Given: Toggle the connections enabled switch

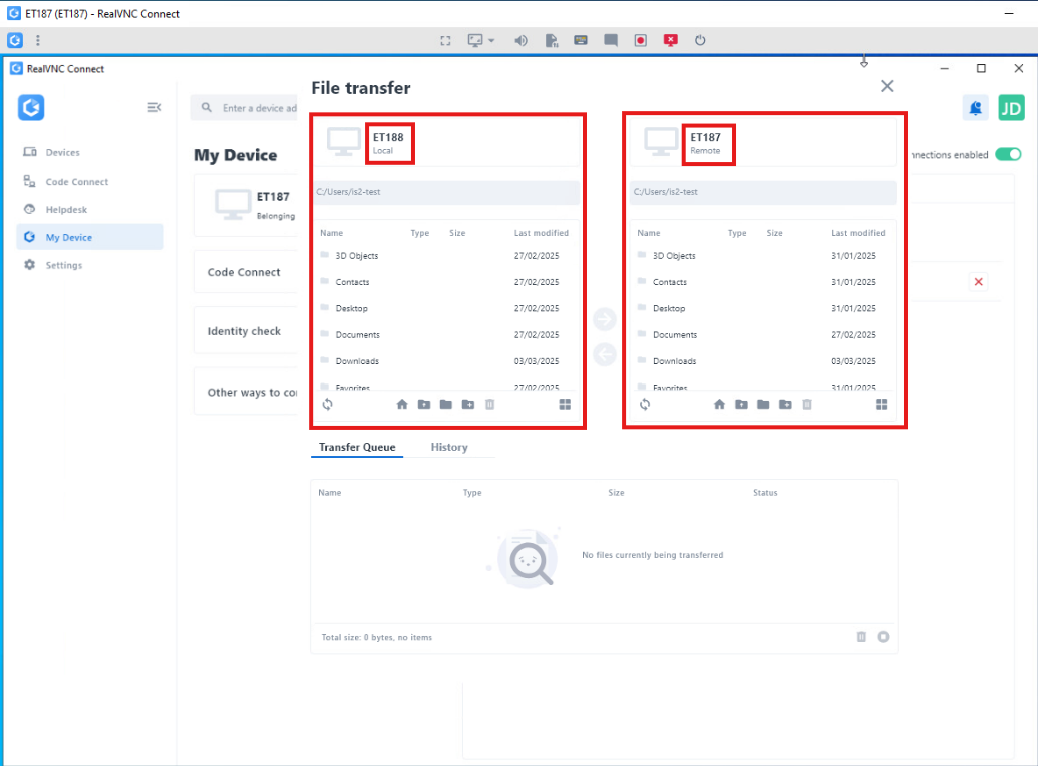Looking at the screenshot, I should click(x=1008, y=154).
